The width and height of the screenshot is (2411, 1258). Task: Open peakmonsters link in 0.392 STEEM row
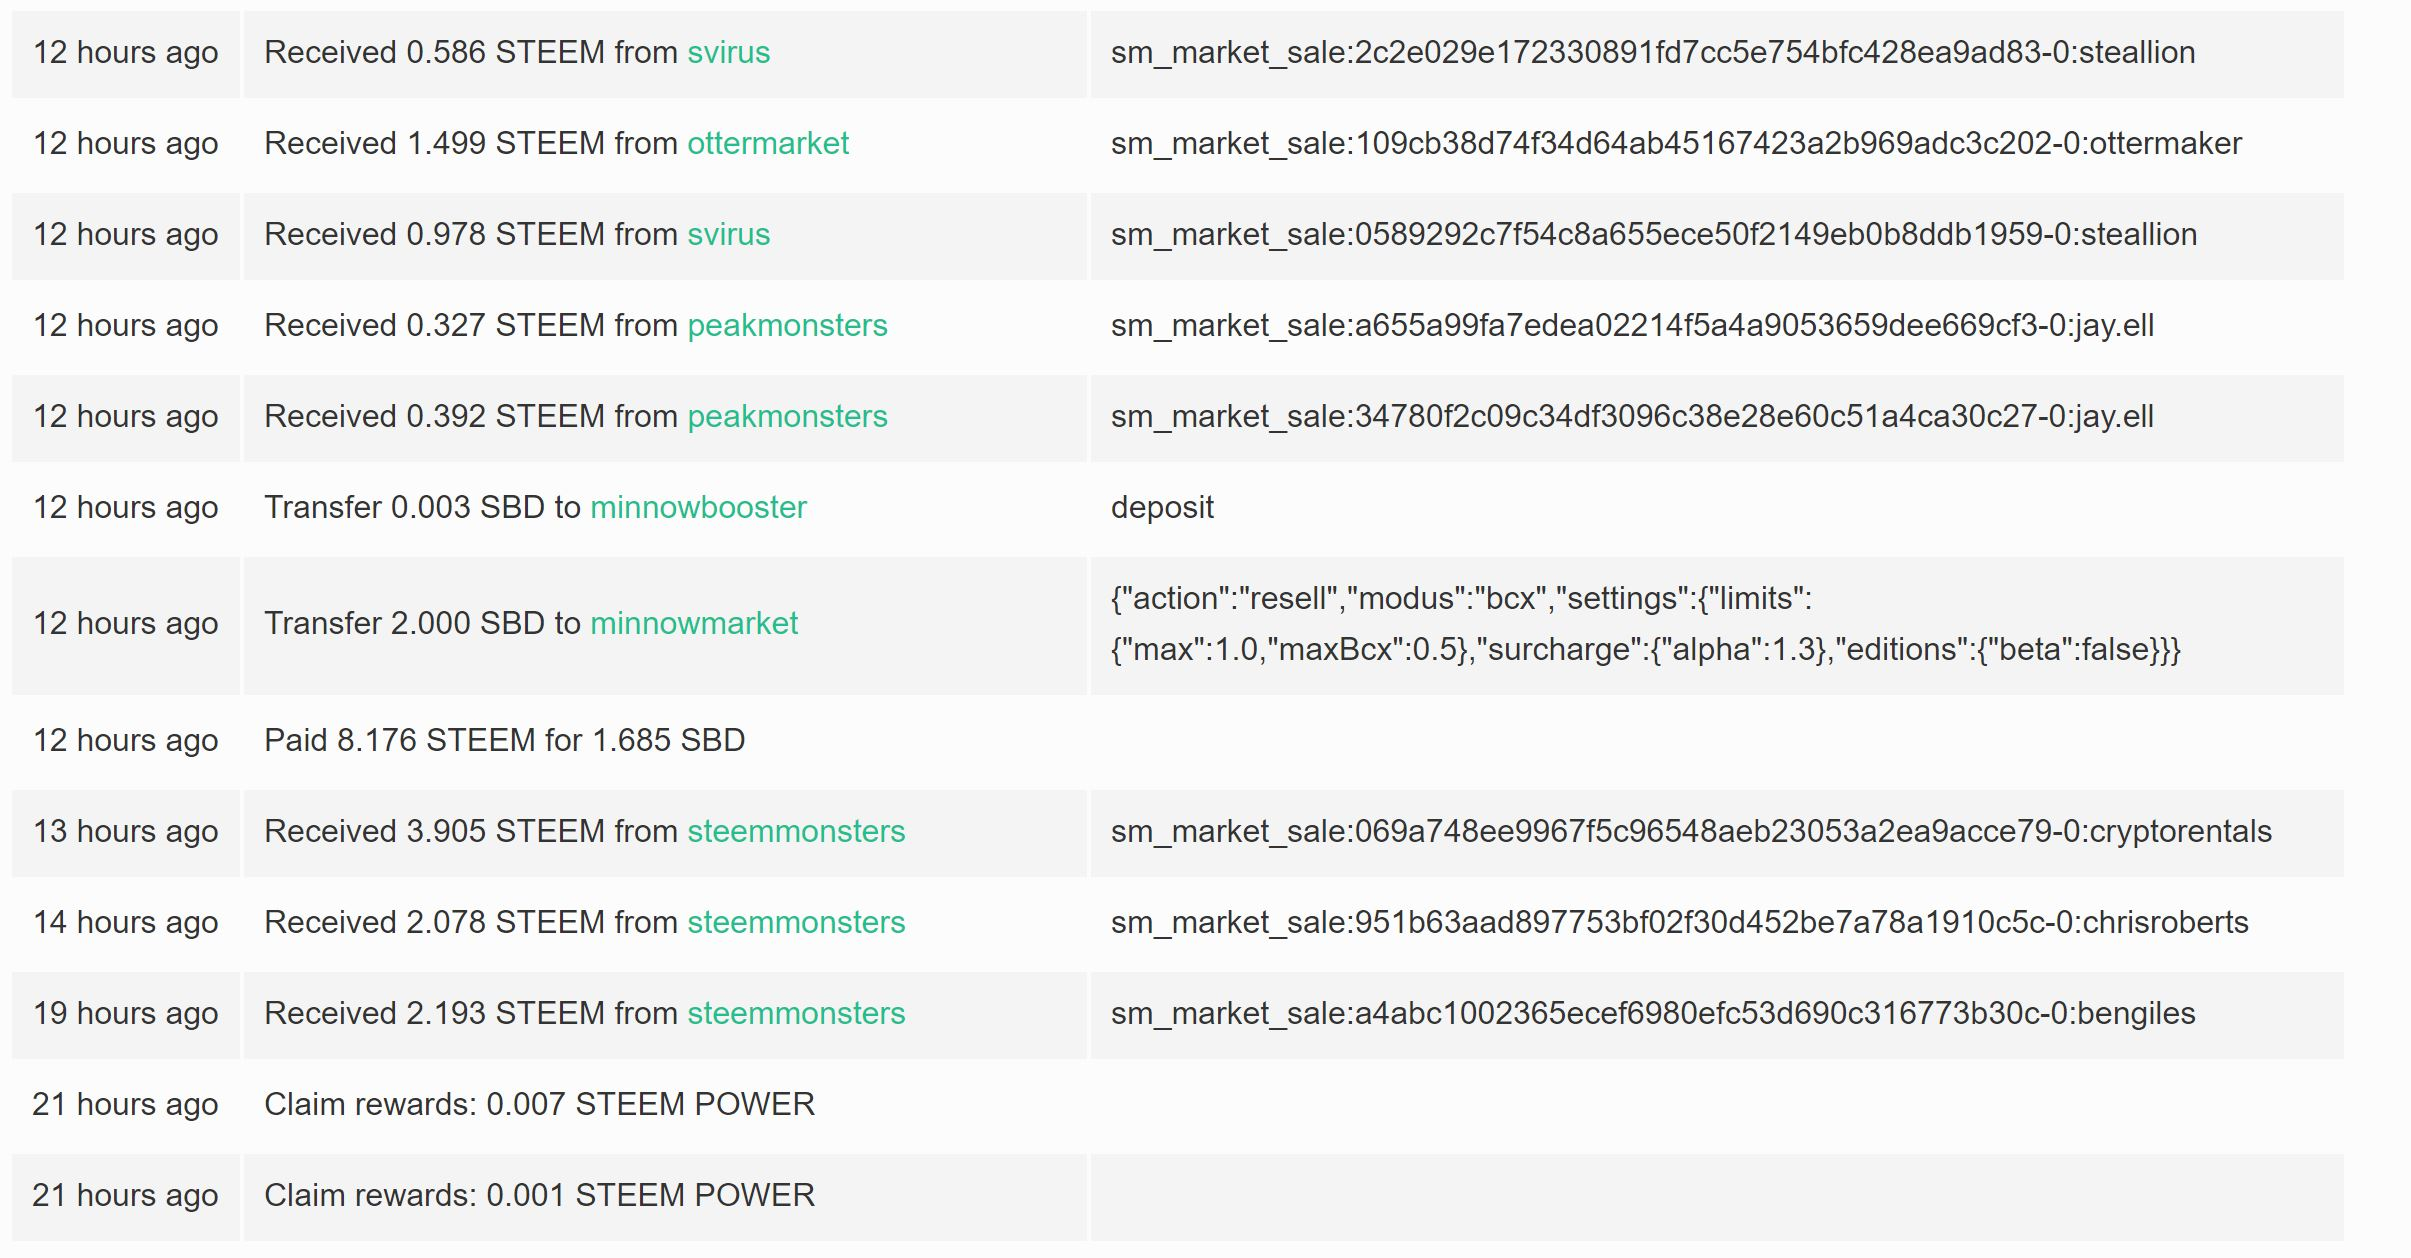[x=787, y=416]
